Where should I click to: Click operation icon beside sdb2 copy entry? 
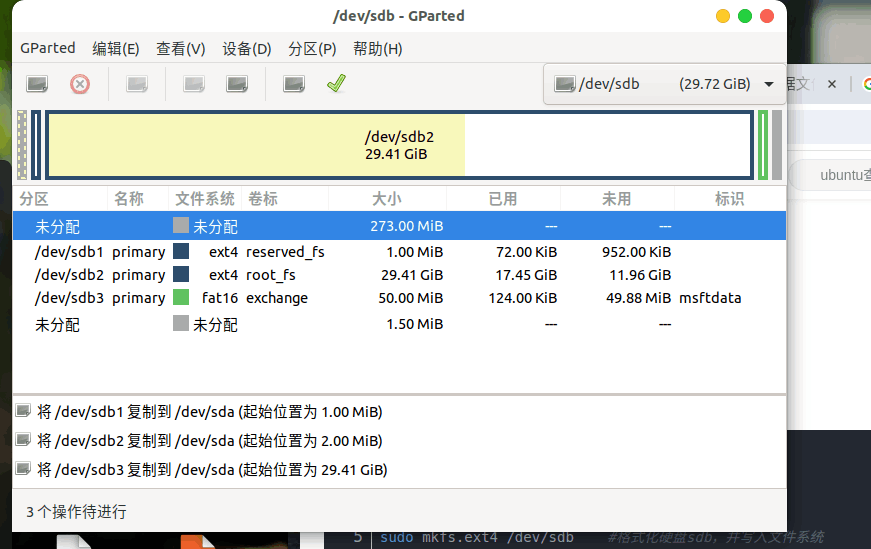click(23, 440)
